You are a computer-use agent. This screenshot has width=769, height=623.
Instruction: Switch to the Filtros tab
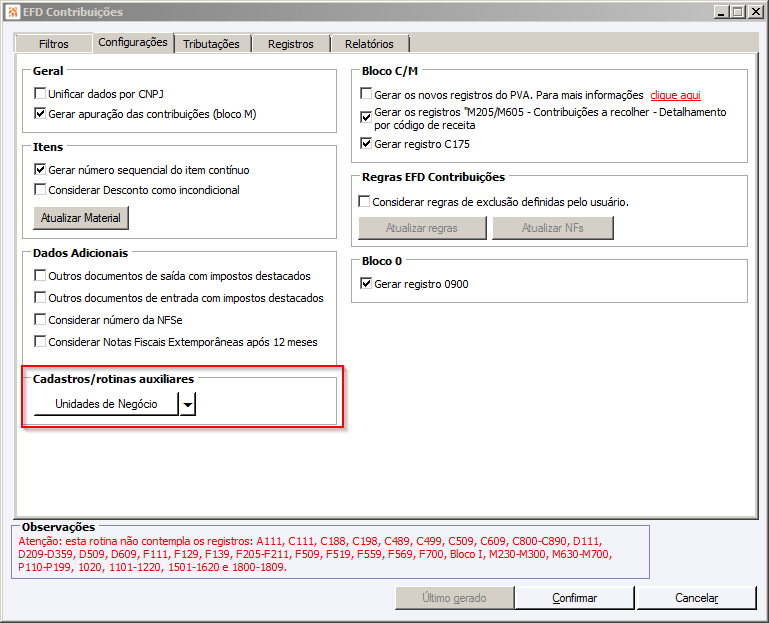point(53,44)
